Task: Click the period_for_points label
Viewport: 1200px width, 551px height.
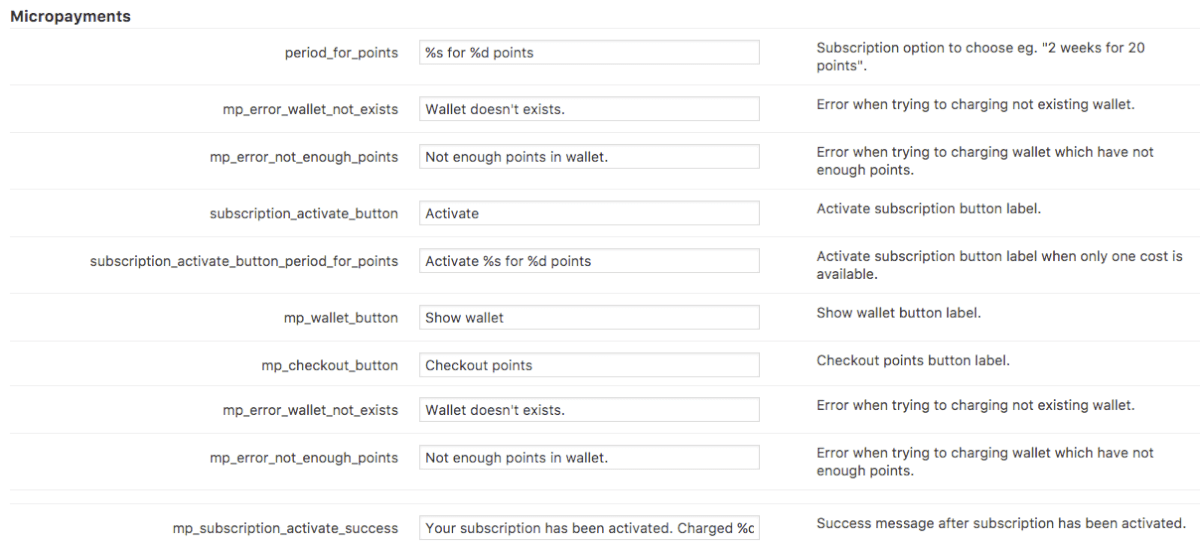Action: point(341,53)
